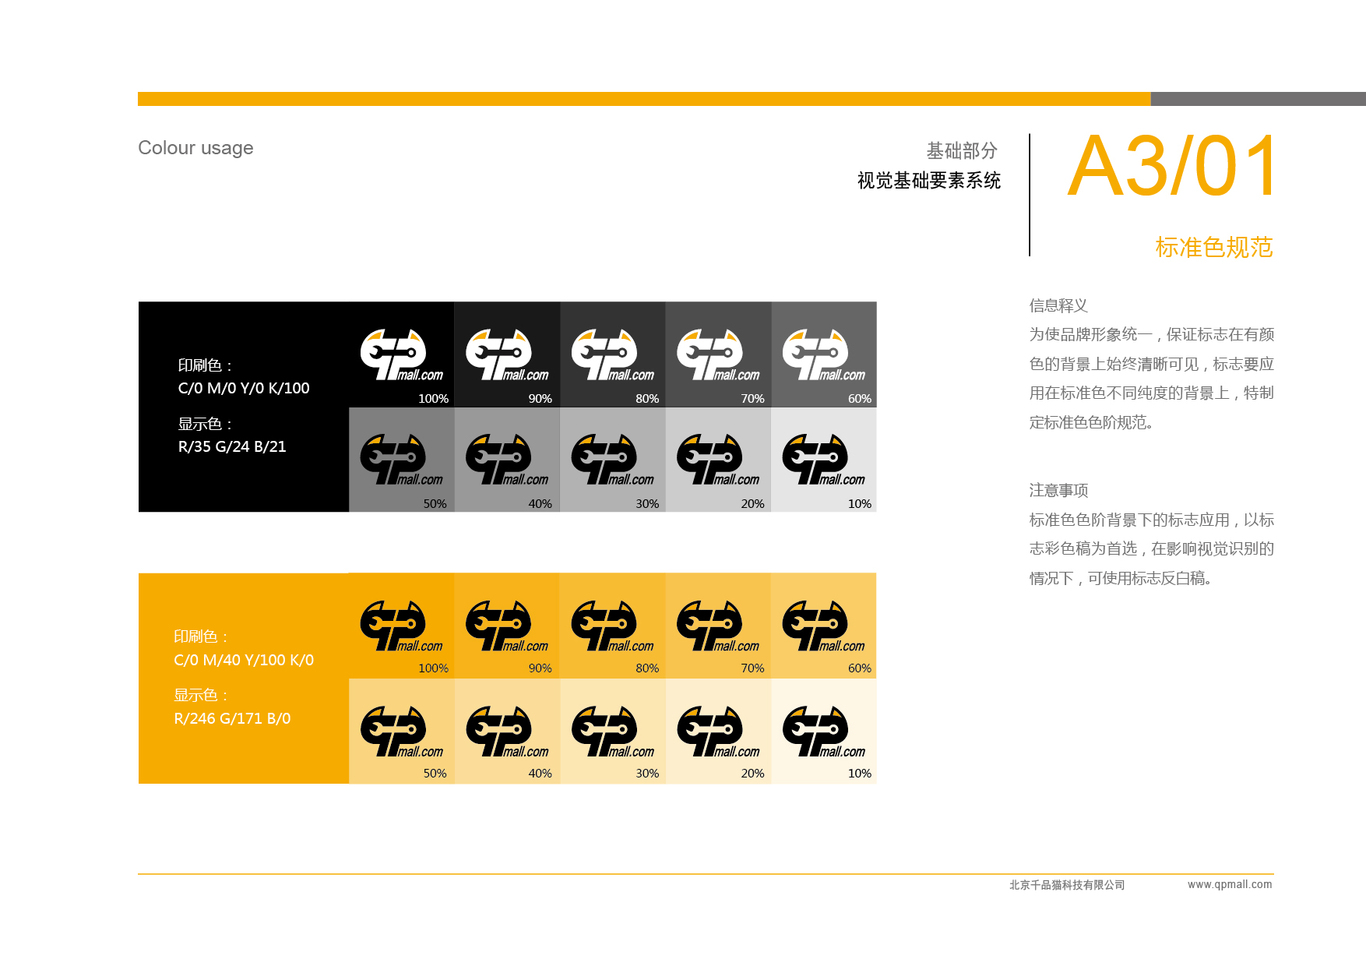Click the logo on 90% orange swatch
The image size is (1366, 966).
507,626
